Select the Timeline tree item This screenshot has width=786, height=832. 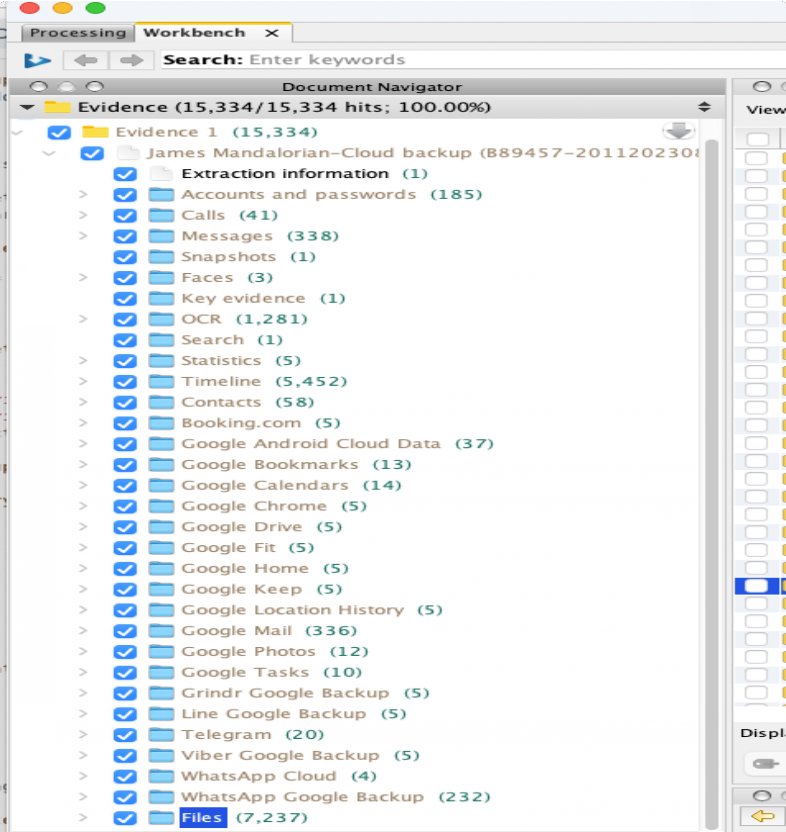[220, 382]
